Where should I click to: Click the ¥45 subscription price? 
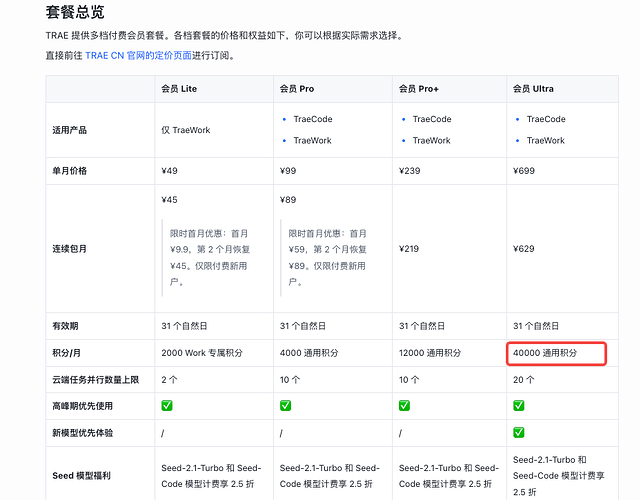pyautogui.click(x=169, y=200)
